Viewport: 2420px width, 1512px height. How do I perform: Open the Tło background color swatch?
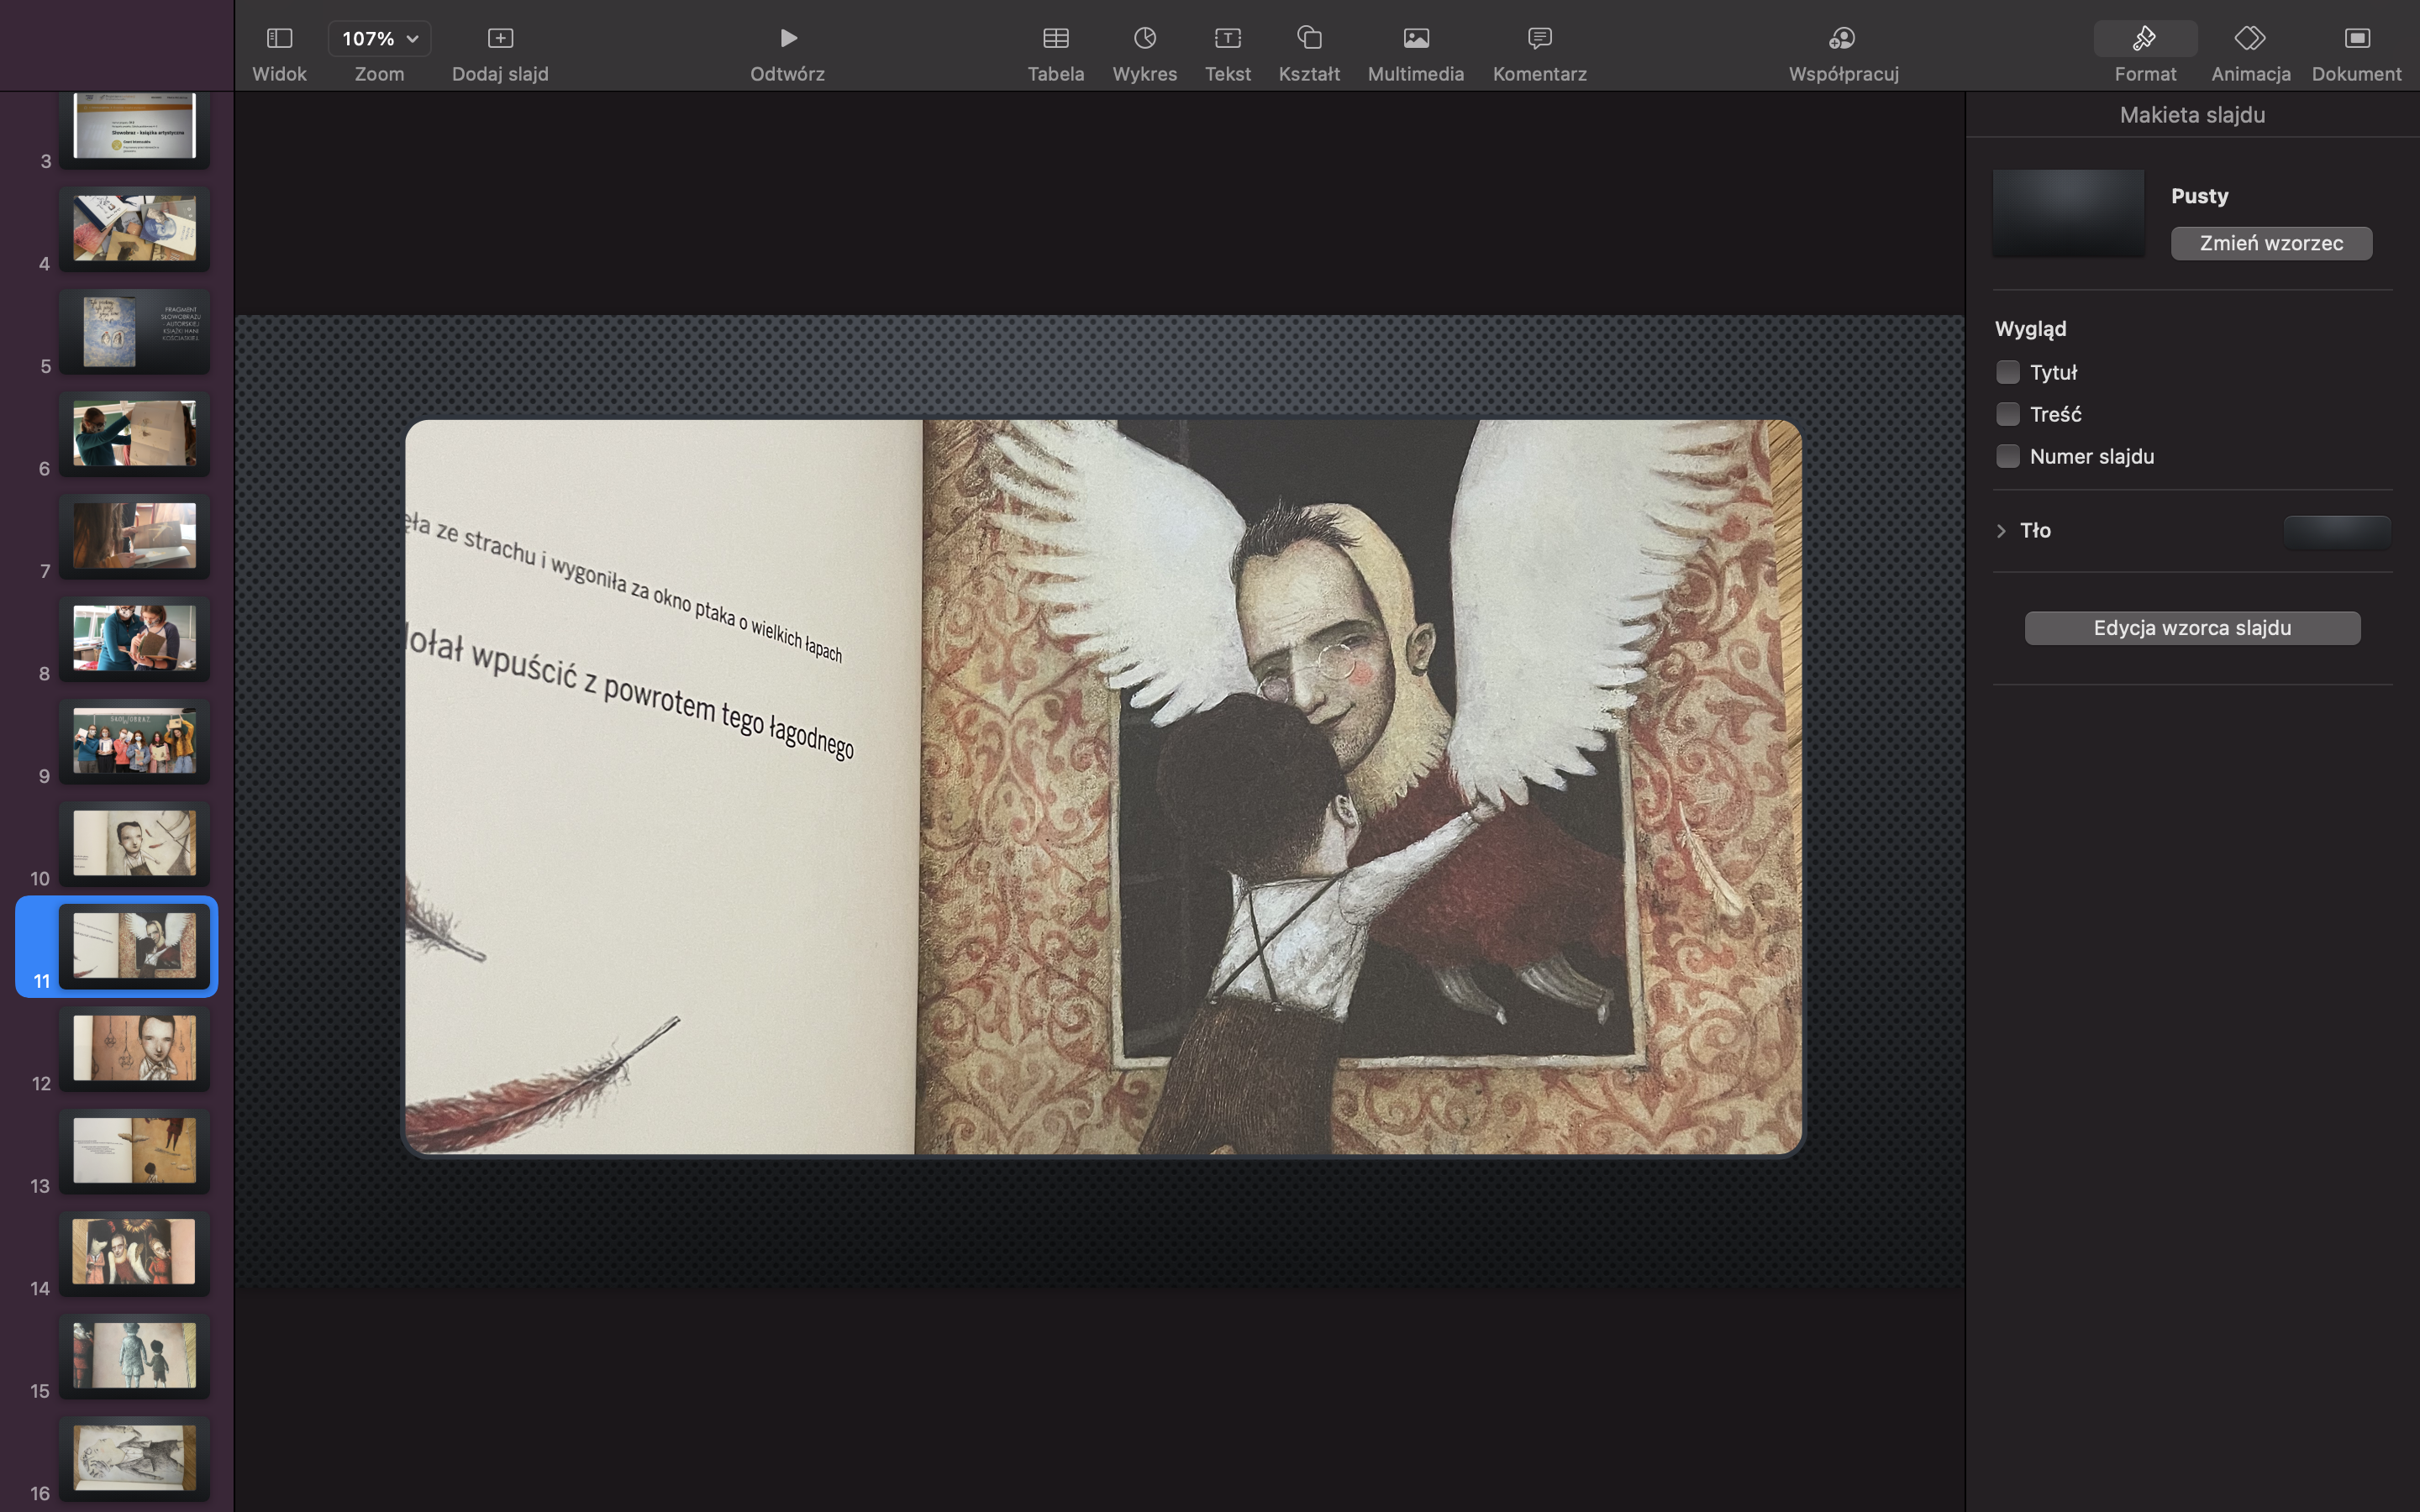coord(2336,531)
